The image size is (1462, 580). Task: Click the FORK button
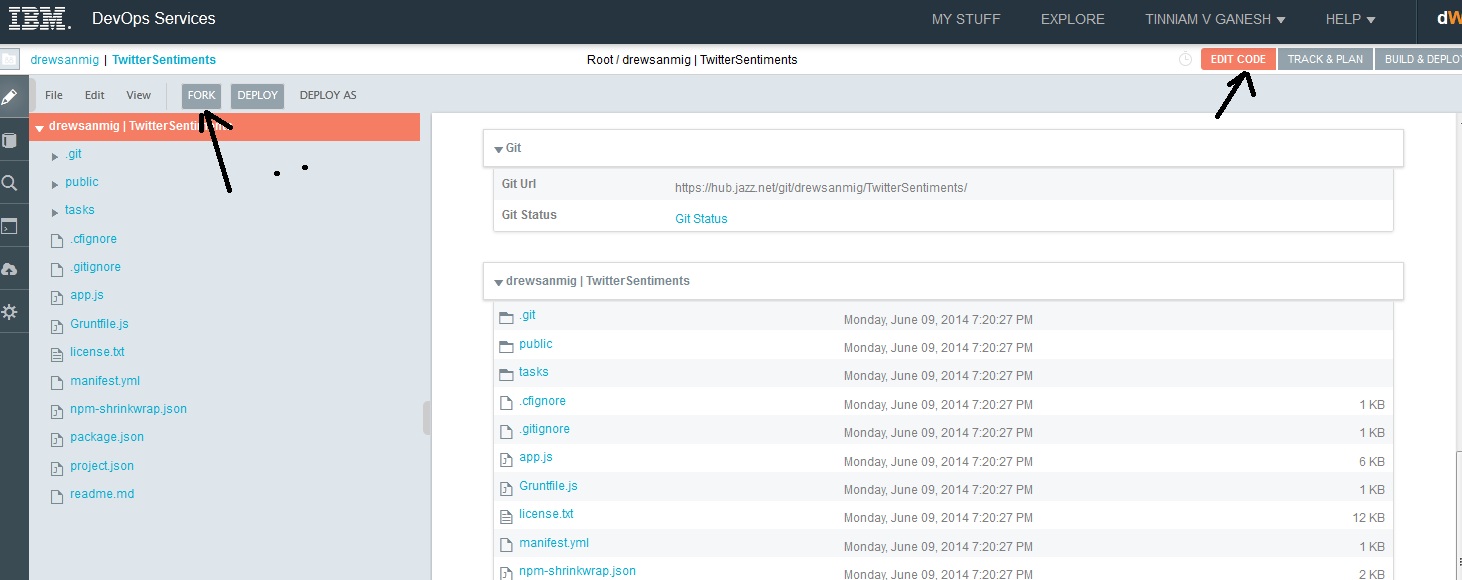click(x=201, y=95)
